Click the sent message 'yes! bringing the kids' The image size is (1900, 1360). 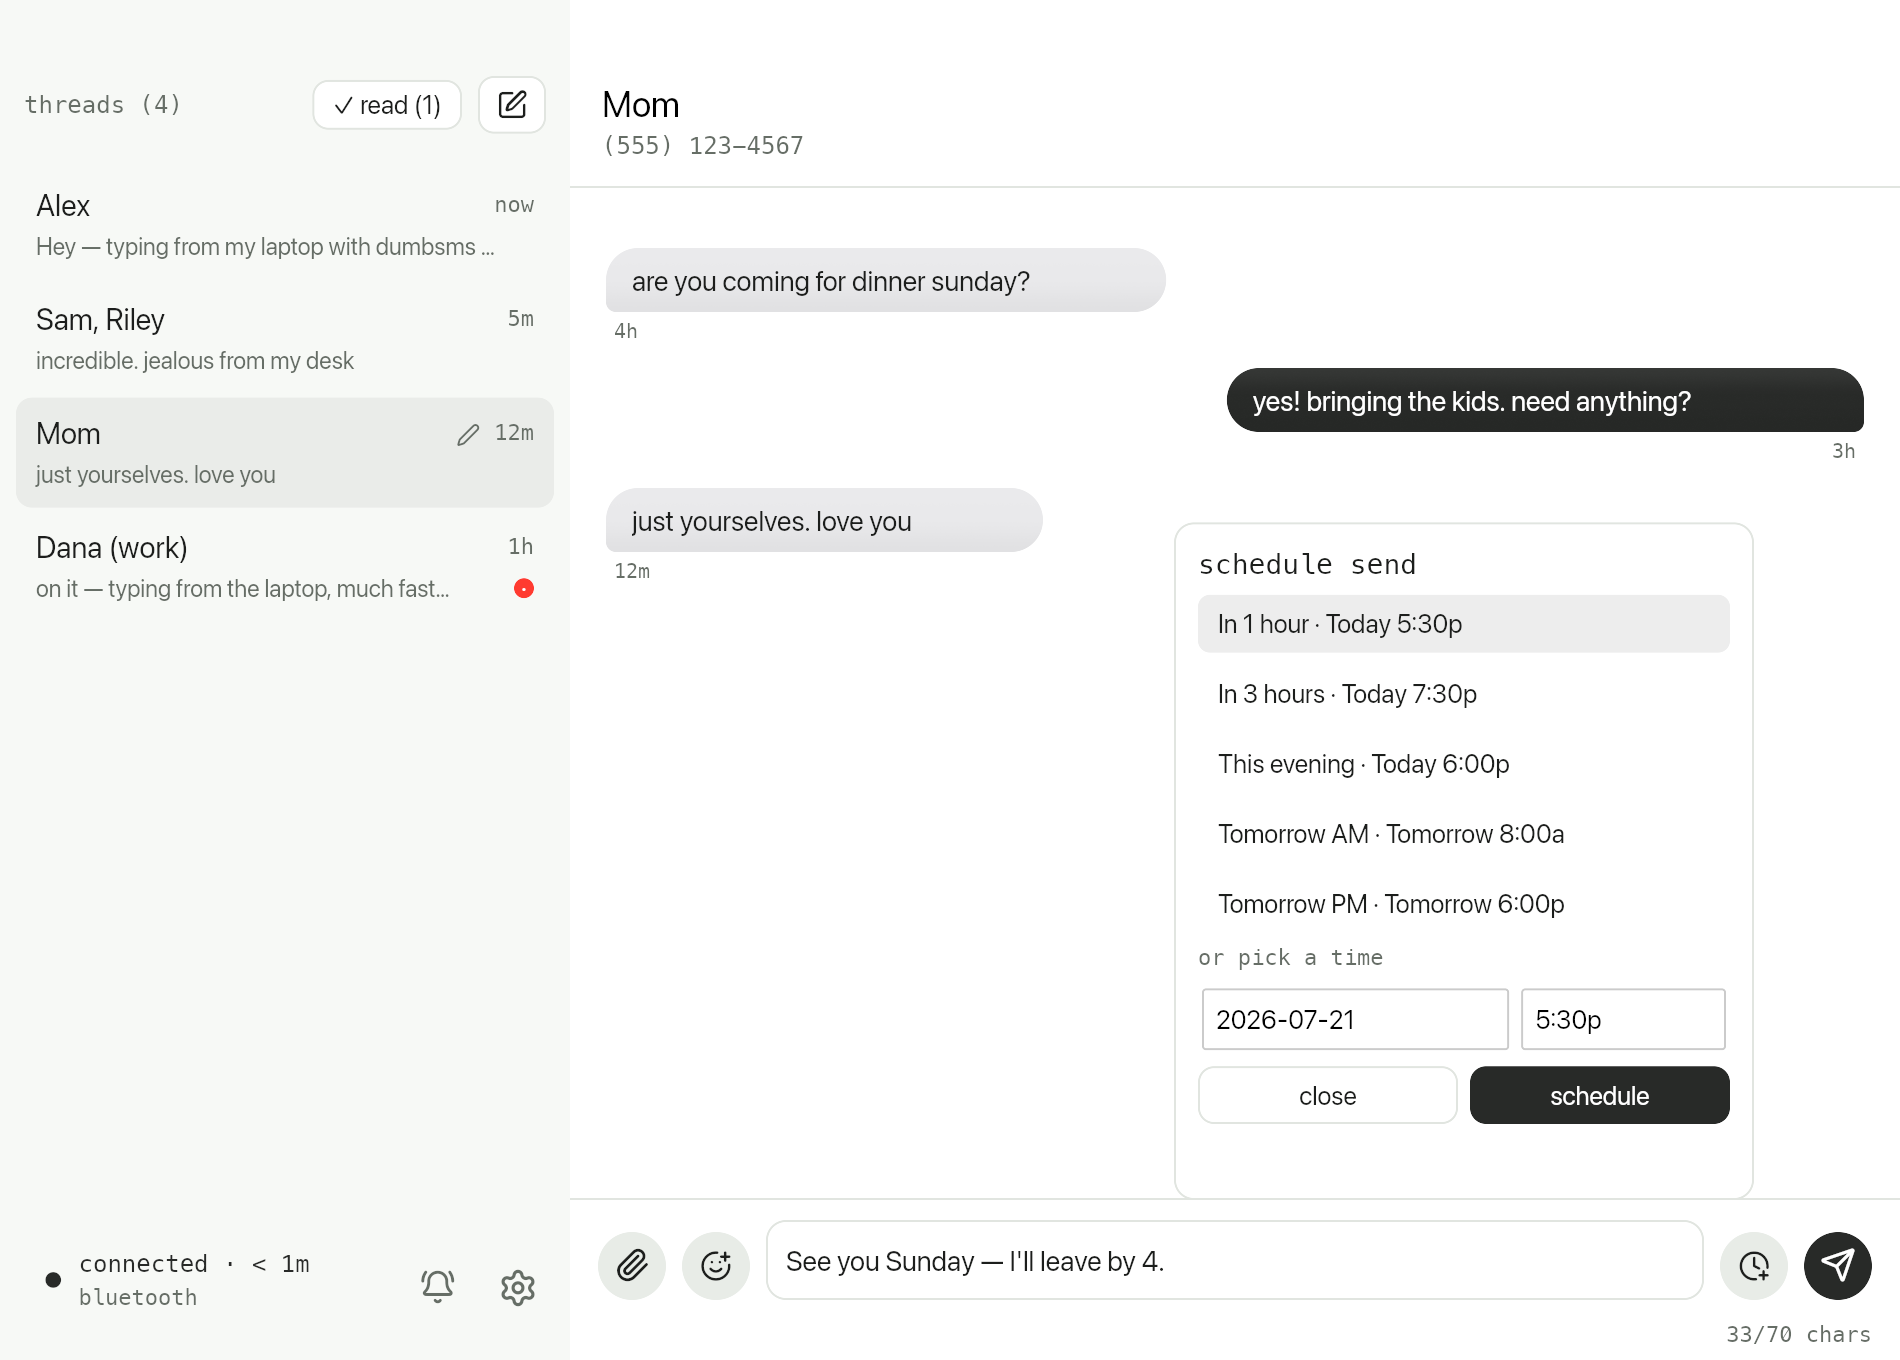click(x=1545, y=401)
